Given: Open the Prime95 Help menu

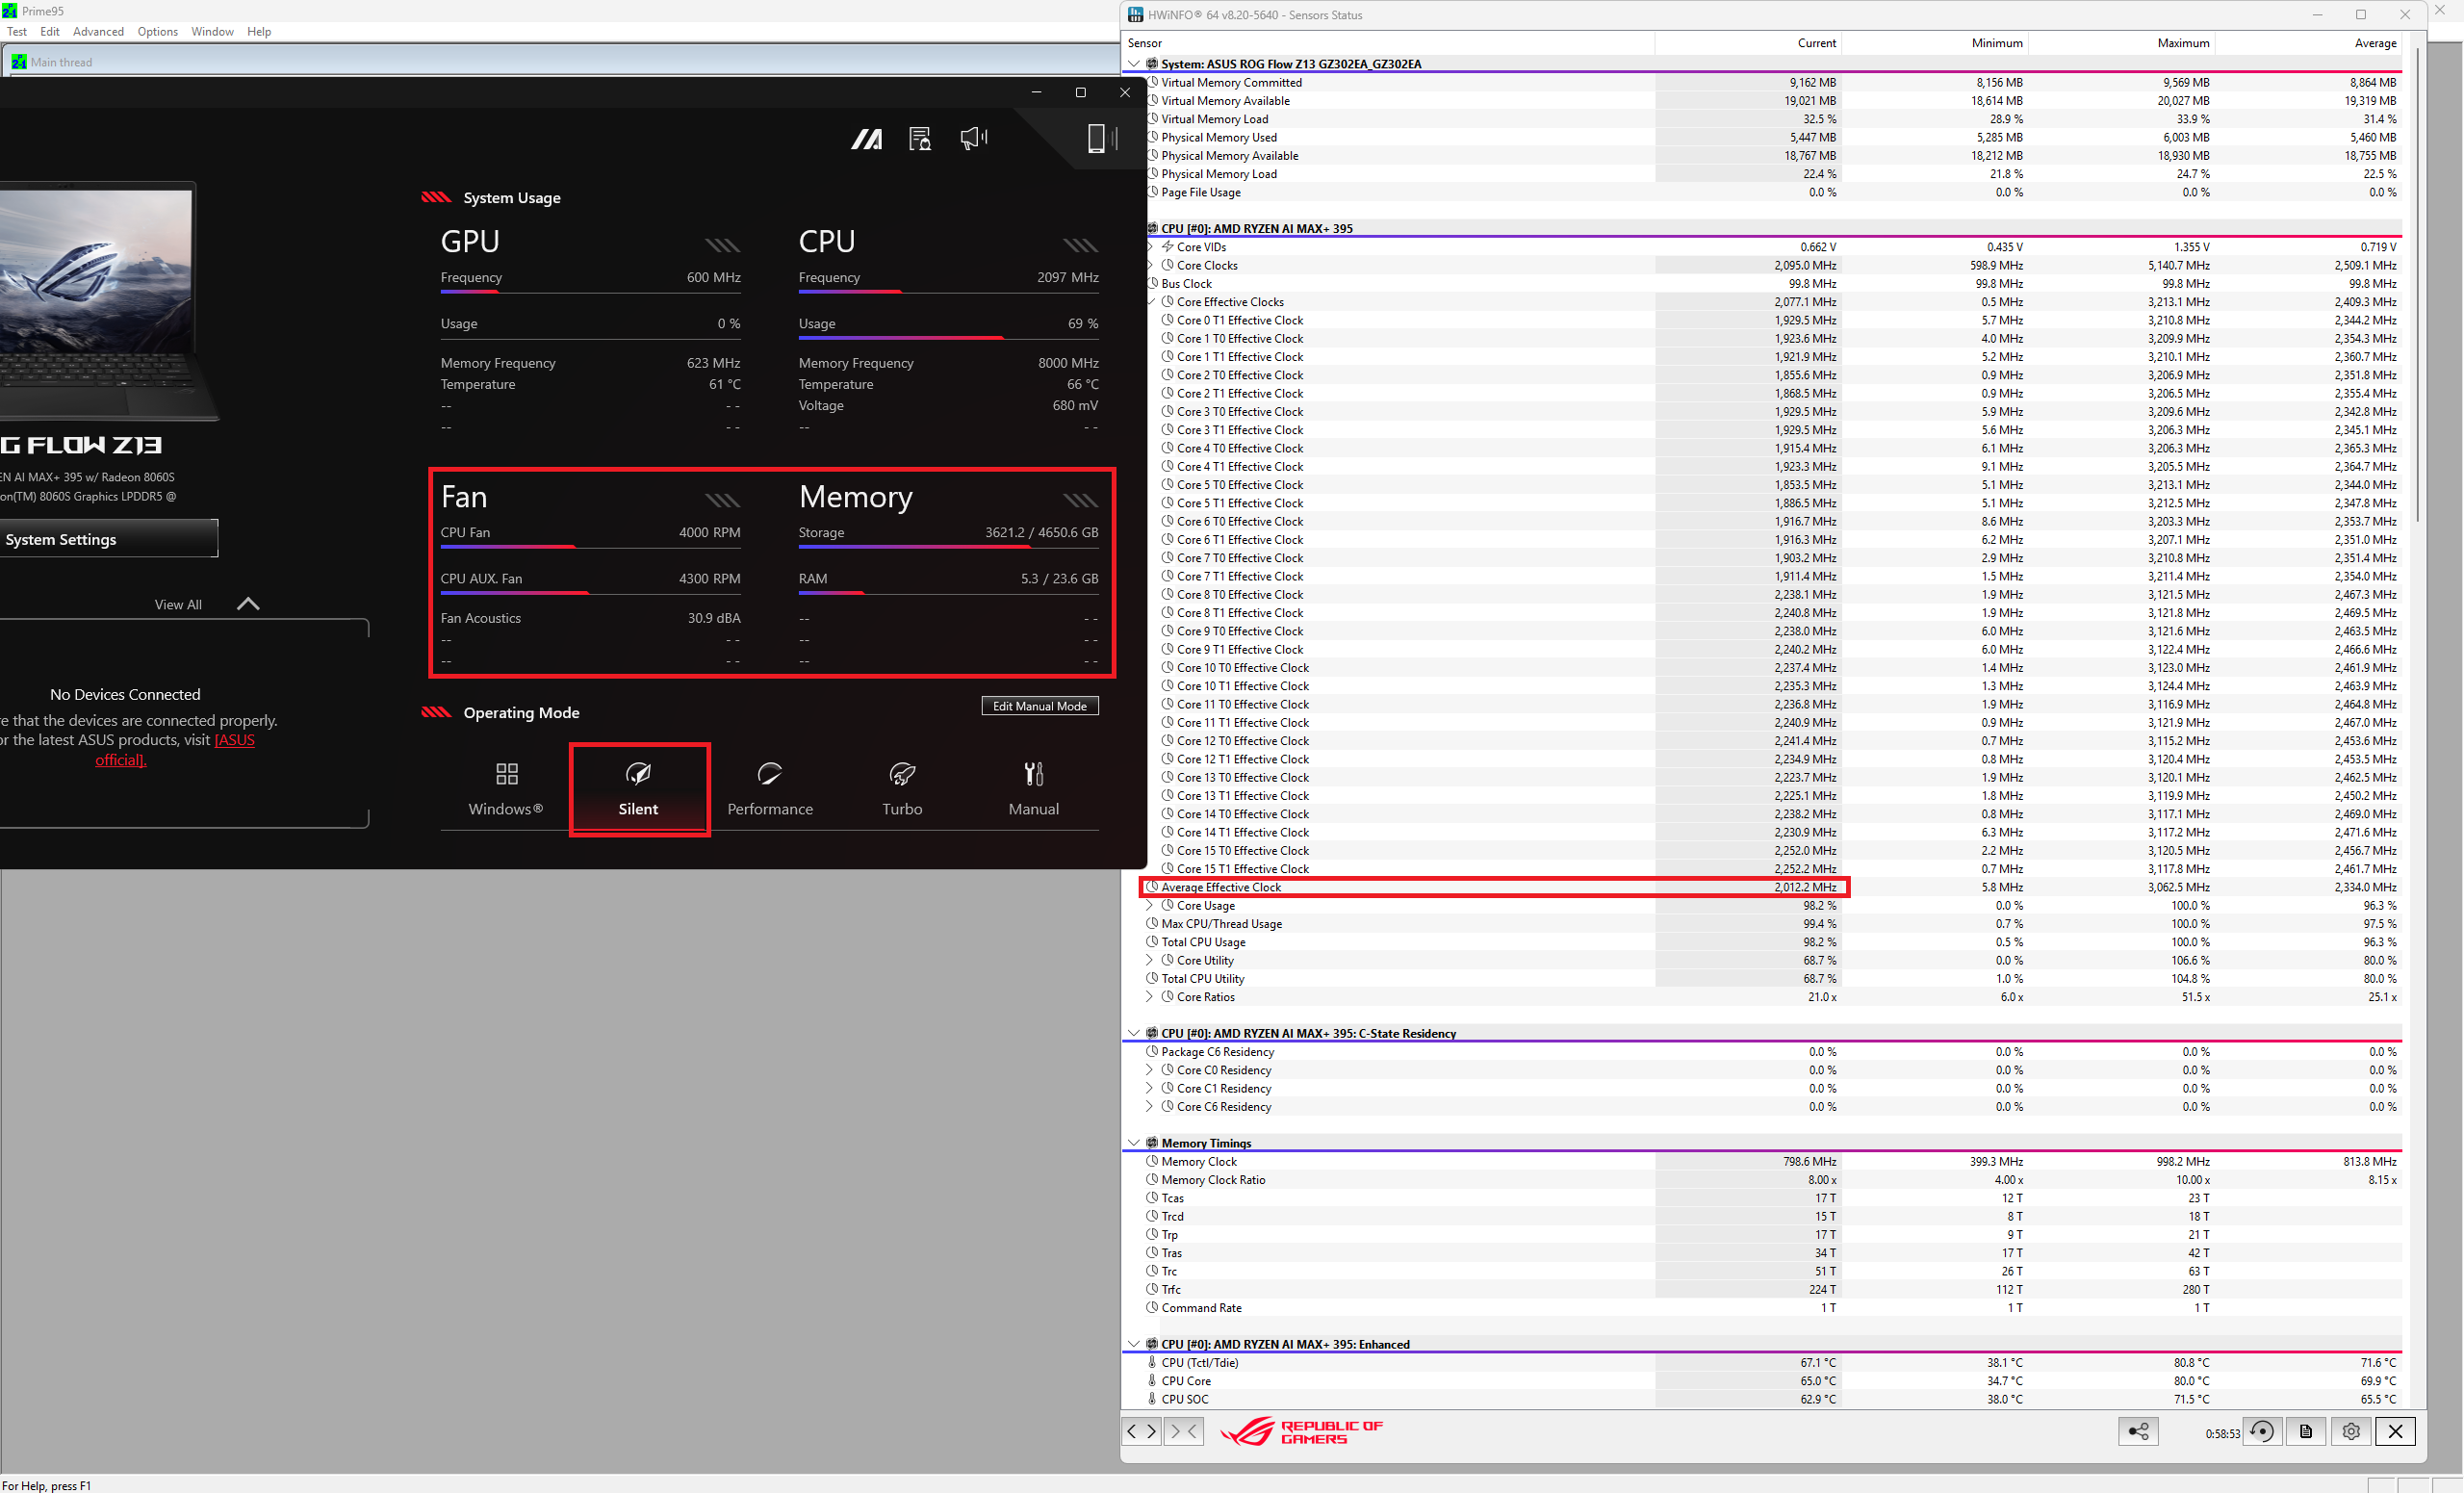Looking at the screenshot, I should click(x=259, y=31).
